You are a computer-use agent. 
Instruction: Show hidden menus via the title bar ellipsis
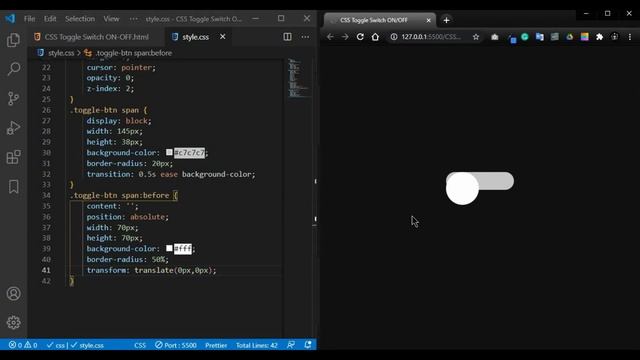coord(133,19)
